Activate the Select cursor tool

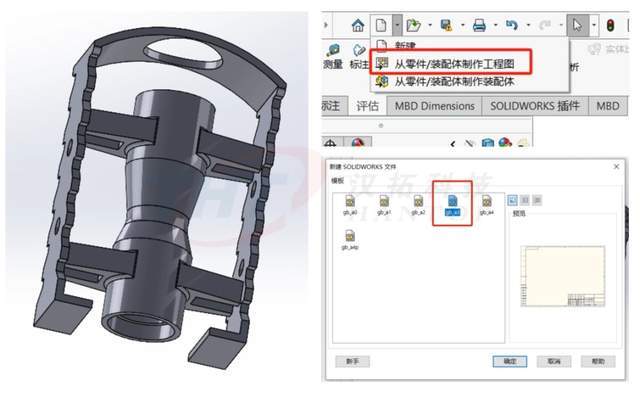578,25
